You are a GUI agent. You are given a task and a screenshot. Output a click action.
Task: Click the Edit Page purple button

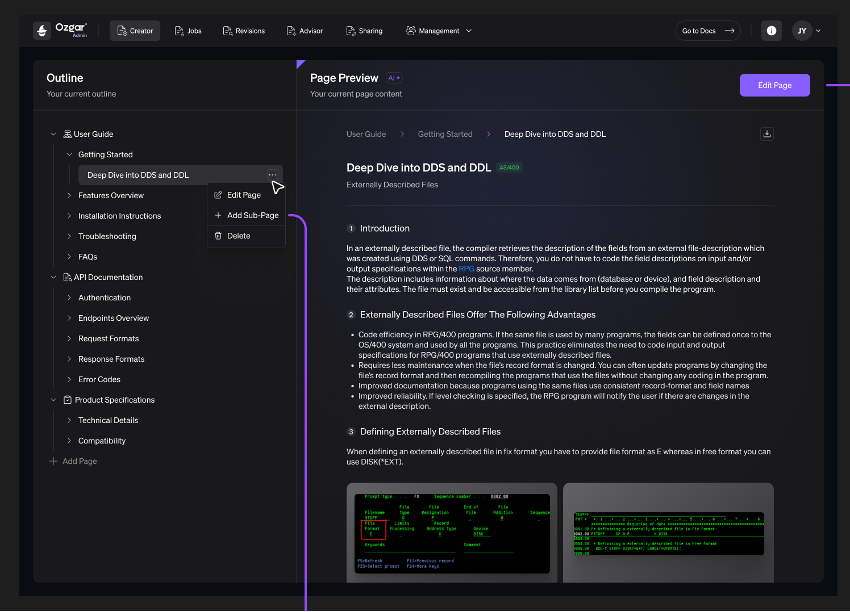click(775, 85)
